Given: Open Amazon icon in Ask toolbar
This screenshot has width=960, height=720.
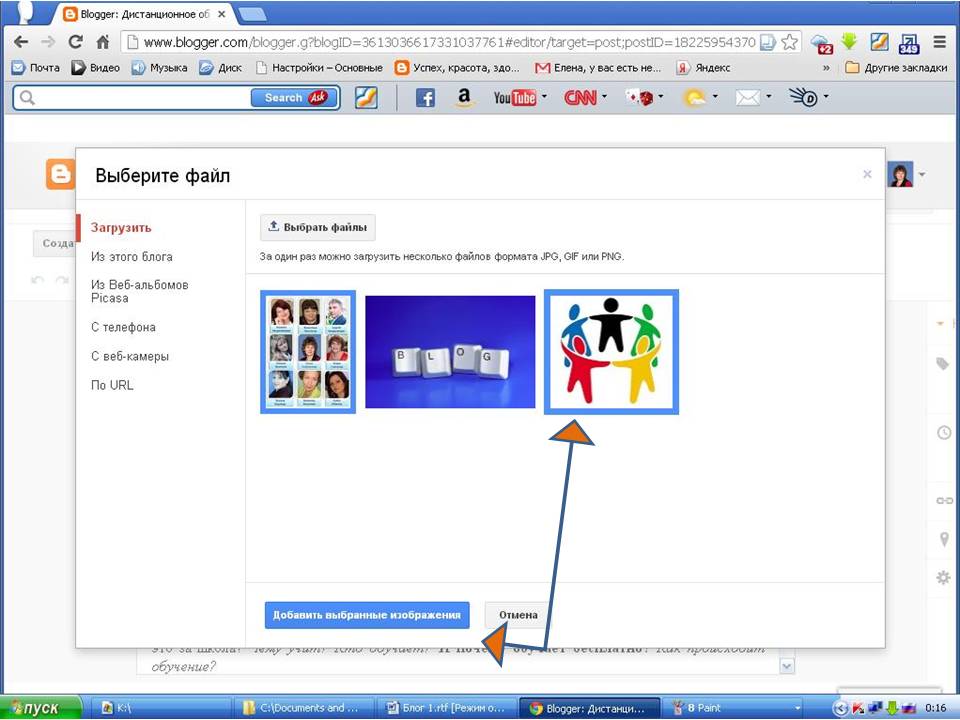Looking at the screenshot, I should click(x=465, y=97).
